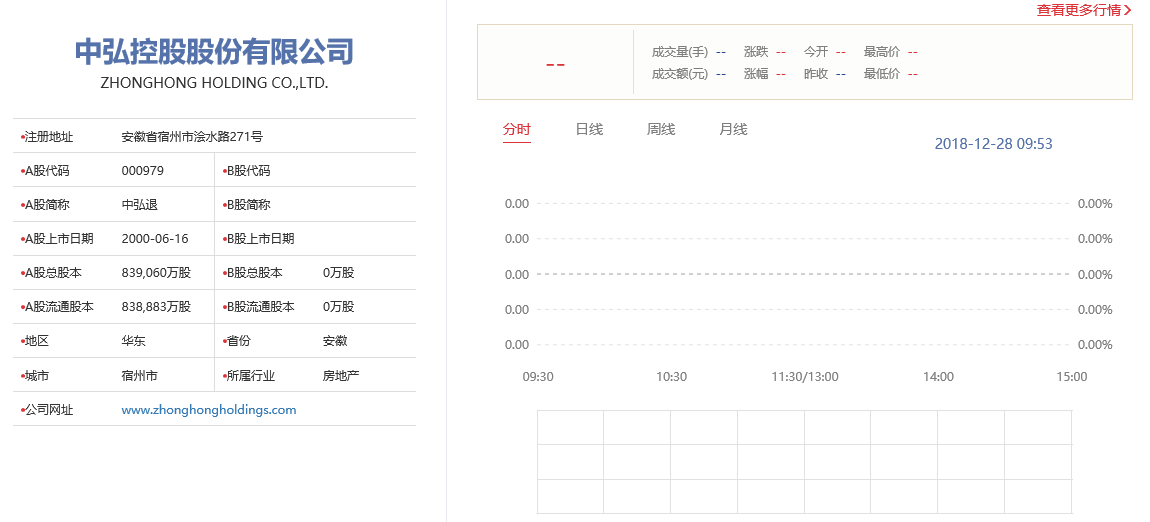Click the 11:30/13:00 time axis marker
This screenshot has height=522, width=1150.
(x=804, y=377)
